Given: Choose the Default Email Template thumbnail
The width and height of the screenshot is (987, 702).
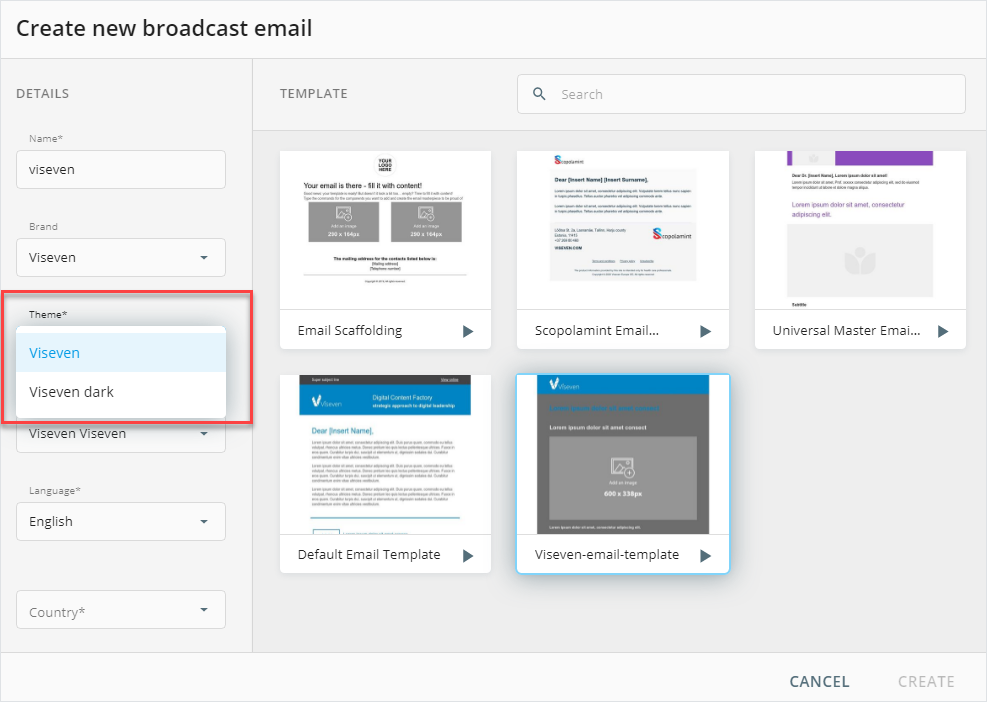Looking at the screenshot, I should [x=385, y=454].
